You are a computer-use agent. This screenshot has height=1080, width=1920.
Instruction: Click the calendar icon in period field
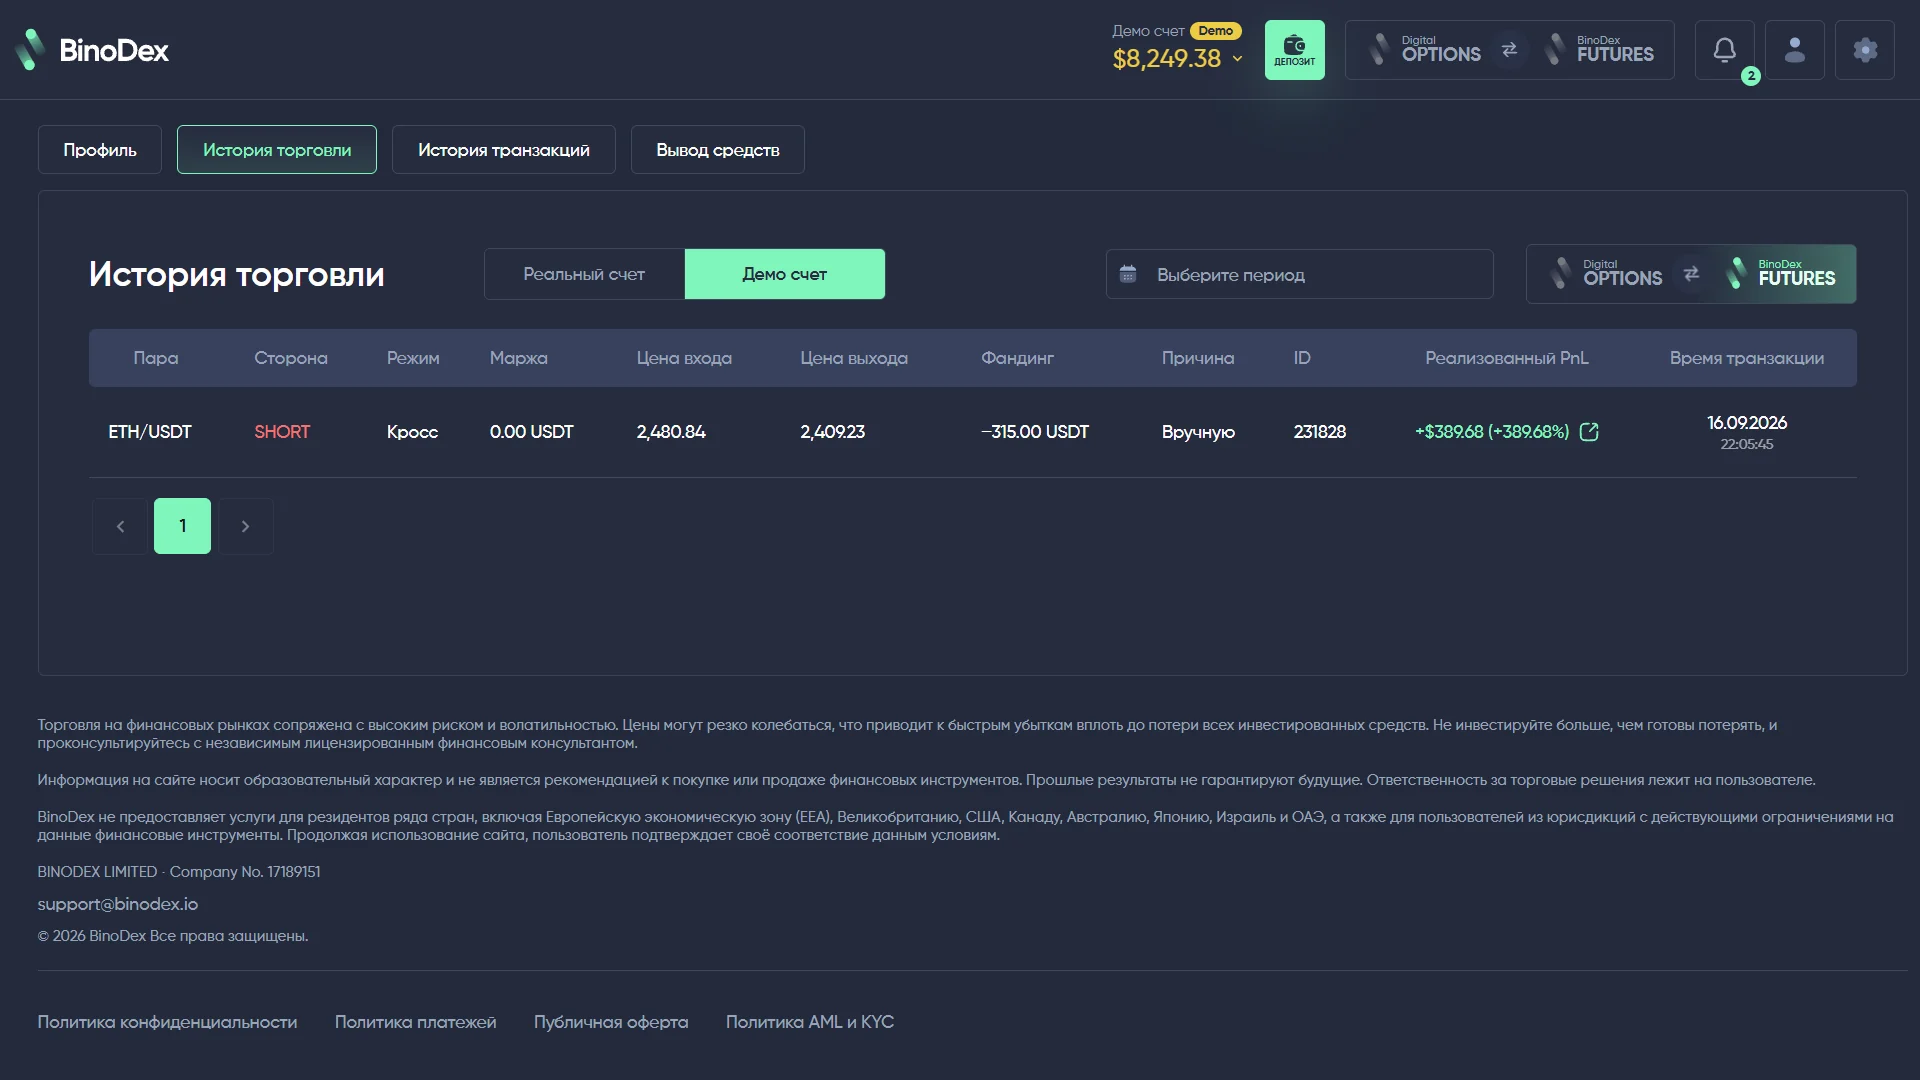(1128, 274)
